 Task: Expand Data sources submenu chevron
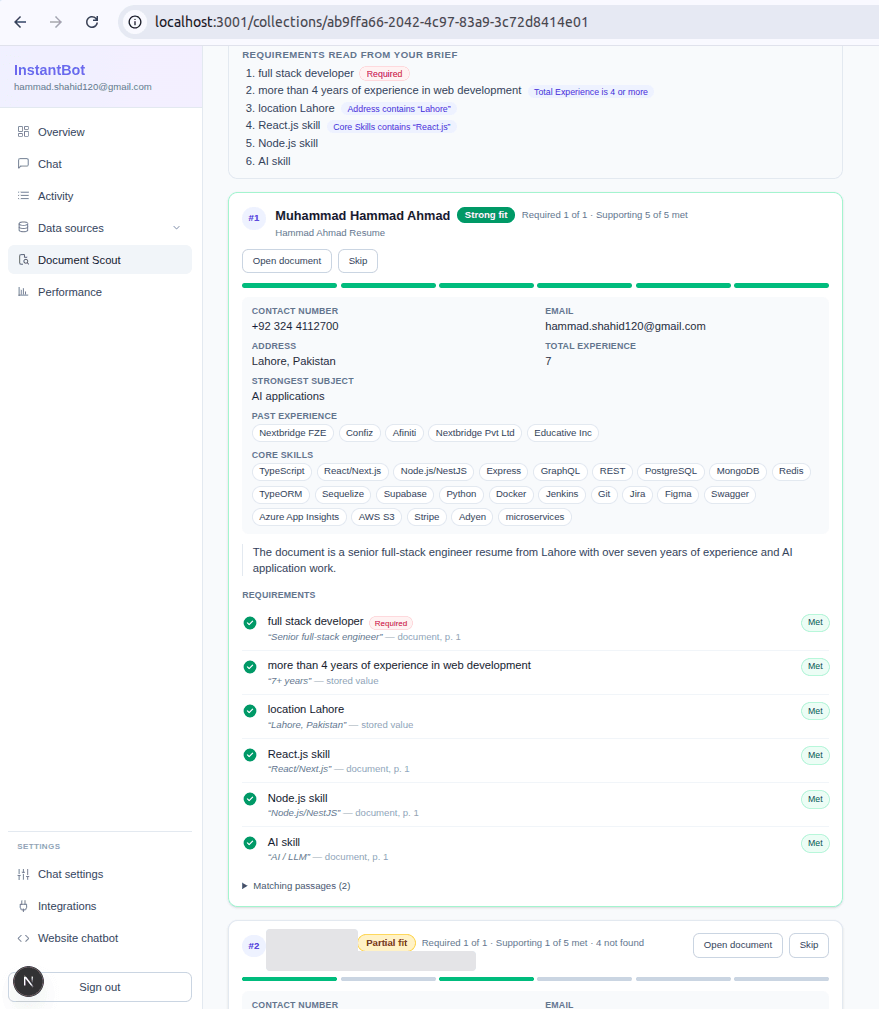[176, 228]
